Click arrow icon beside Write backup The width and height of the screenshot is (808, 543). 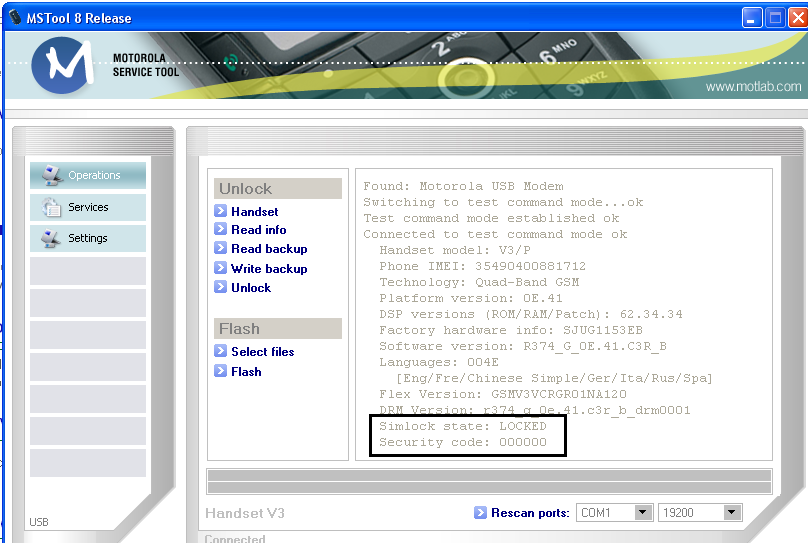(221, 267)
